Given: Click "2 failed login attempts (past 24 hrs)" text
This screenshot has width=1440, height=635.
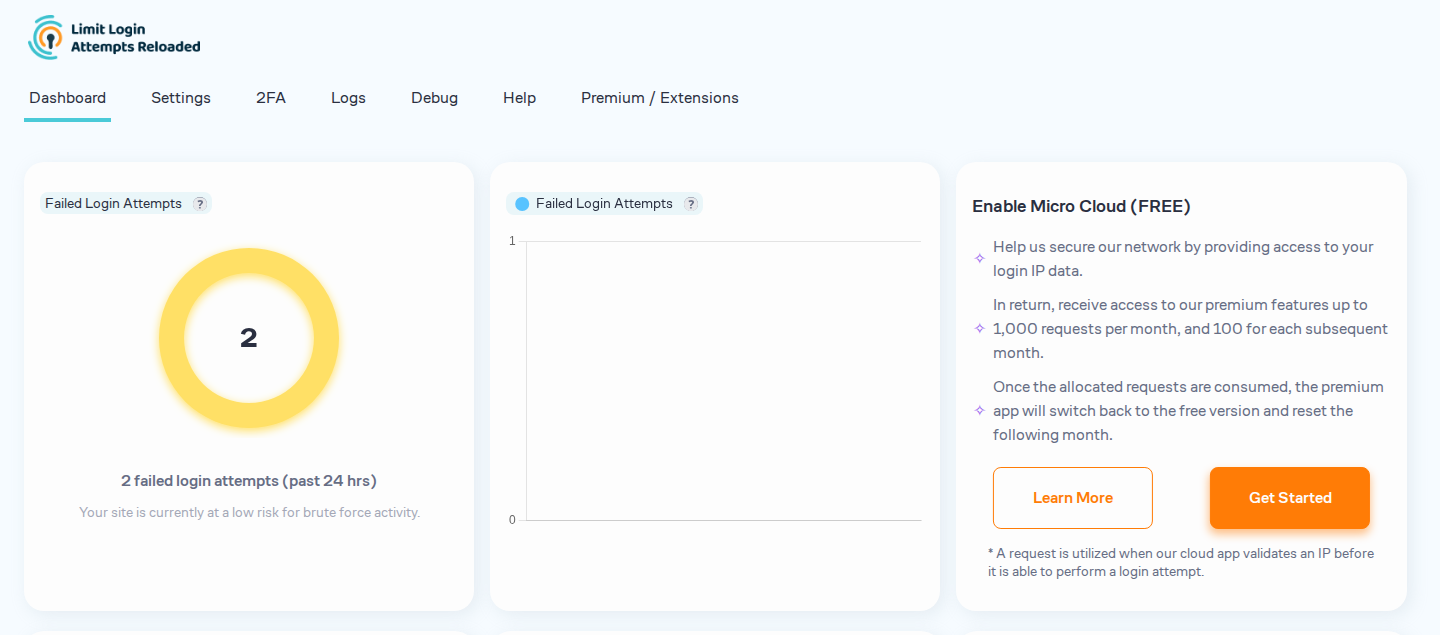Looking at the screenshot, I should [249, 481].
